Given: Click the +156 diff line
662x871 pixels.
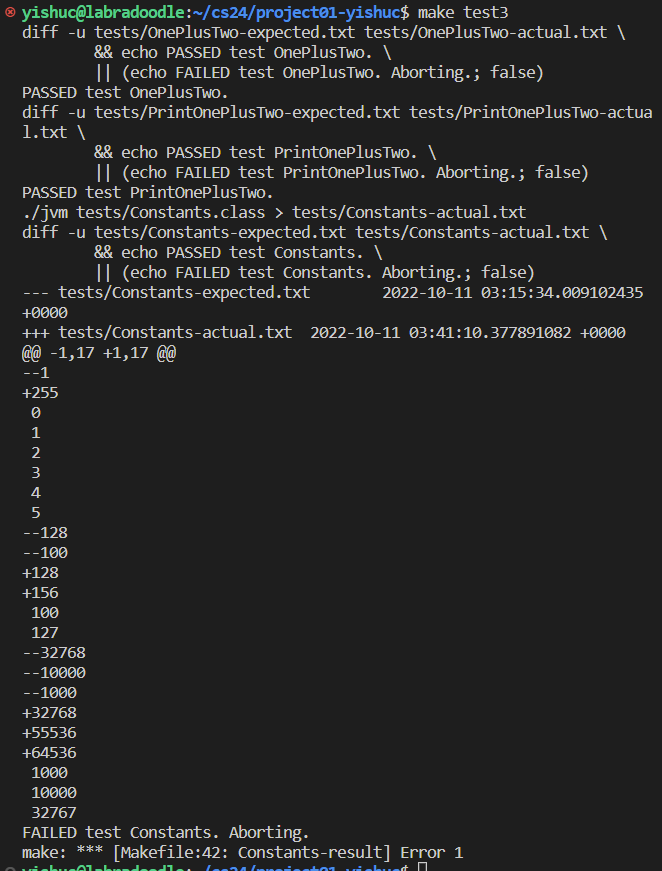Looking at the screenshot, I should click(x=40, y=592).
